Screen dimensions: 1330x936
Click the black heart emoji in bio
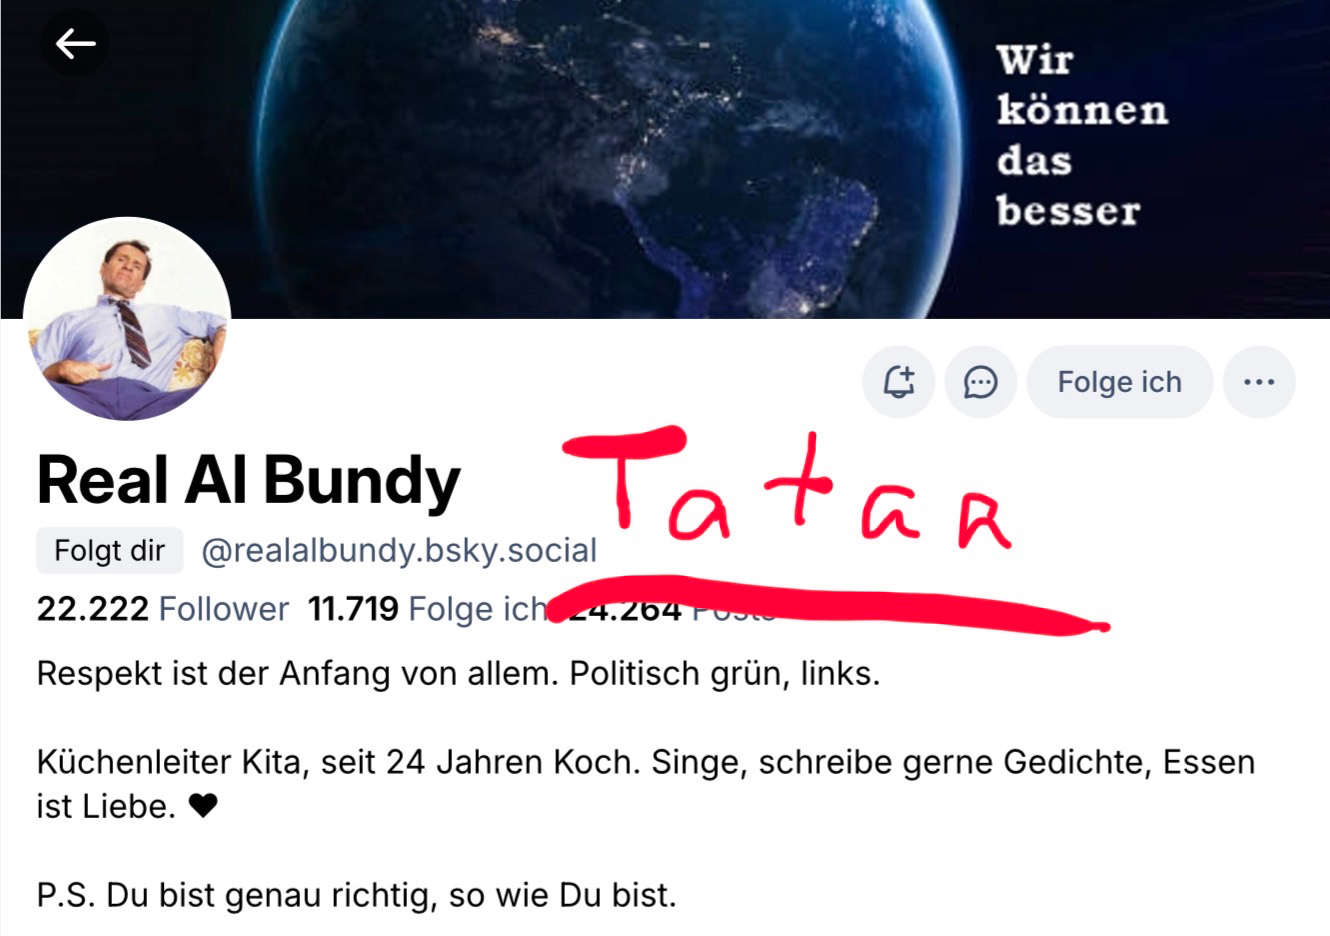coord(203,806)
